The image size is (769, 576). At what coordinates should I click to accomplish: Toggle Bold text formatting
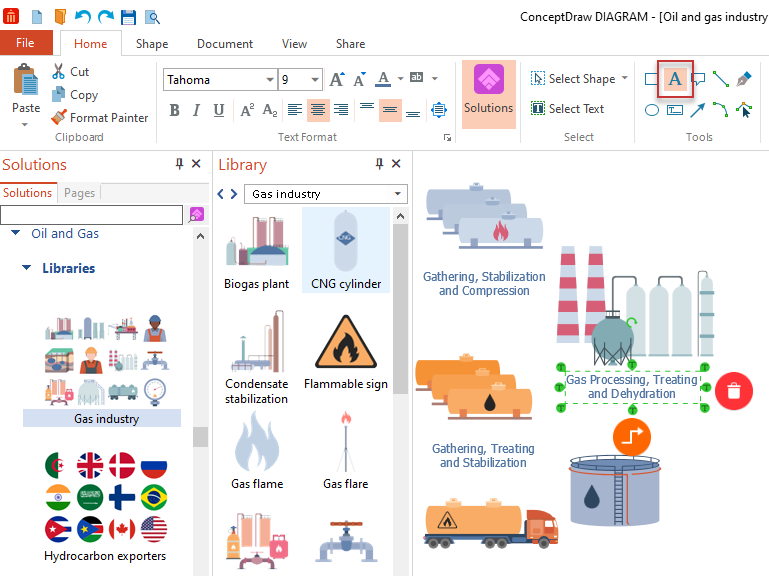pos(175,110)
